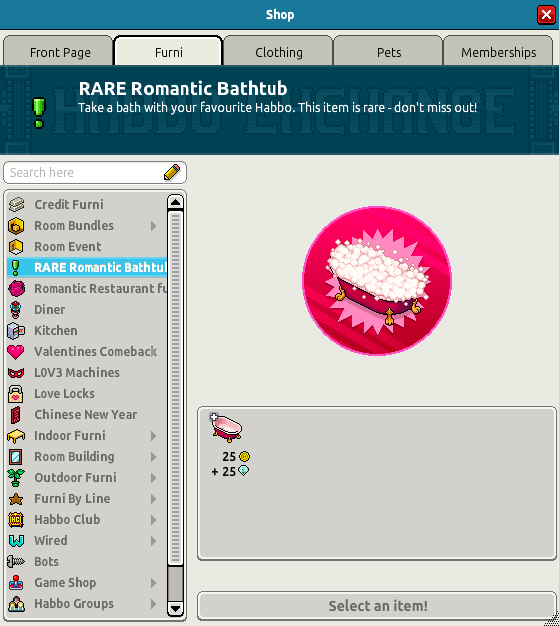Click the Furni By Line star icon
The width and height of the screenshot is (559, 626).
16,499
